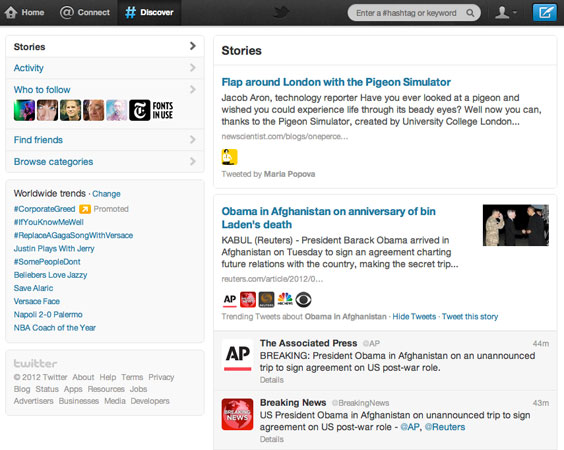Open the New York Times T avatar
This screenshot has width=564, height=450.
point(140,110)
